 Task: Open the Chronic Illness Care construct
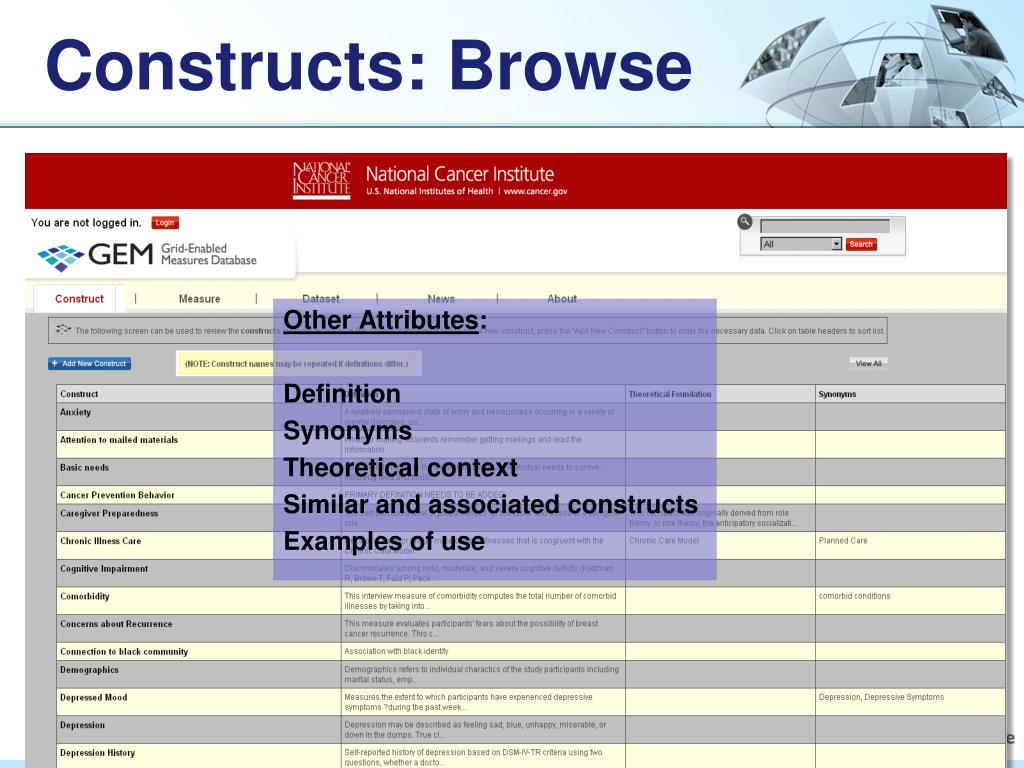pyautogui.click(x=101, y=541)
